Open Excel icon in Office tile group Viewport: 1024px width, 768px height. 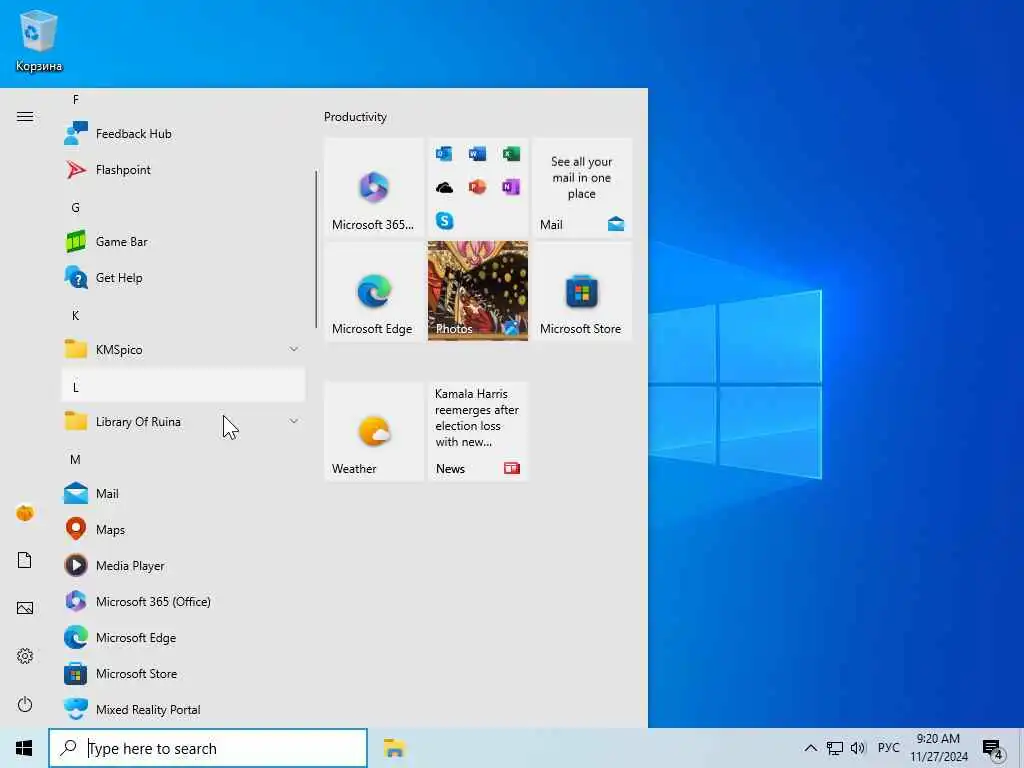point(511,154)
